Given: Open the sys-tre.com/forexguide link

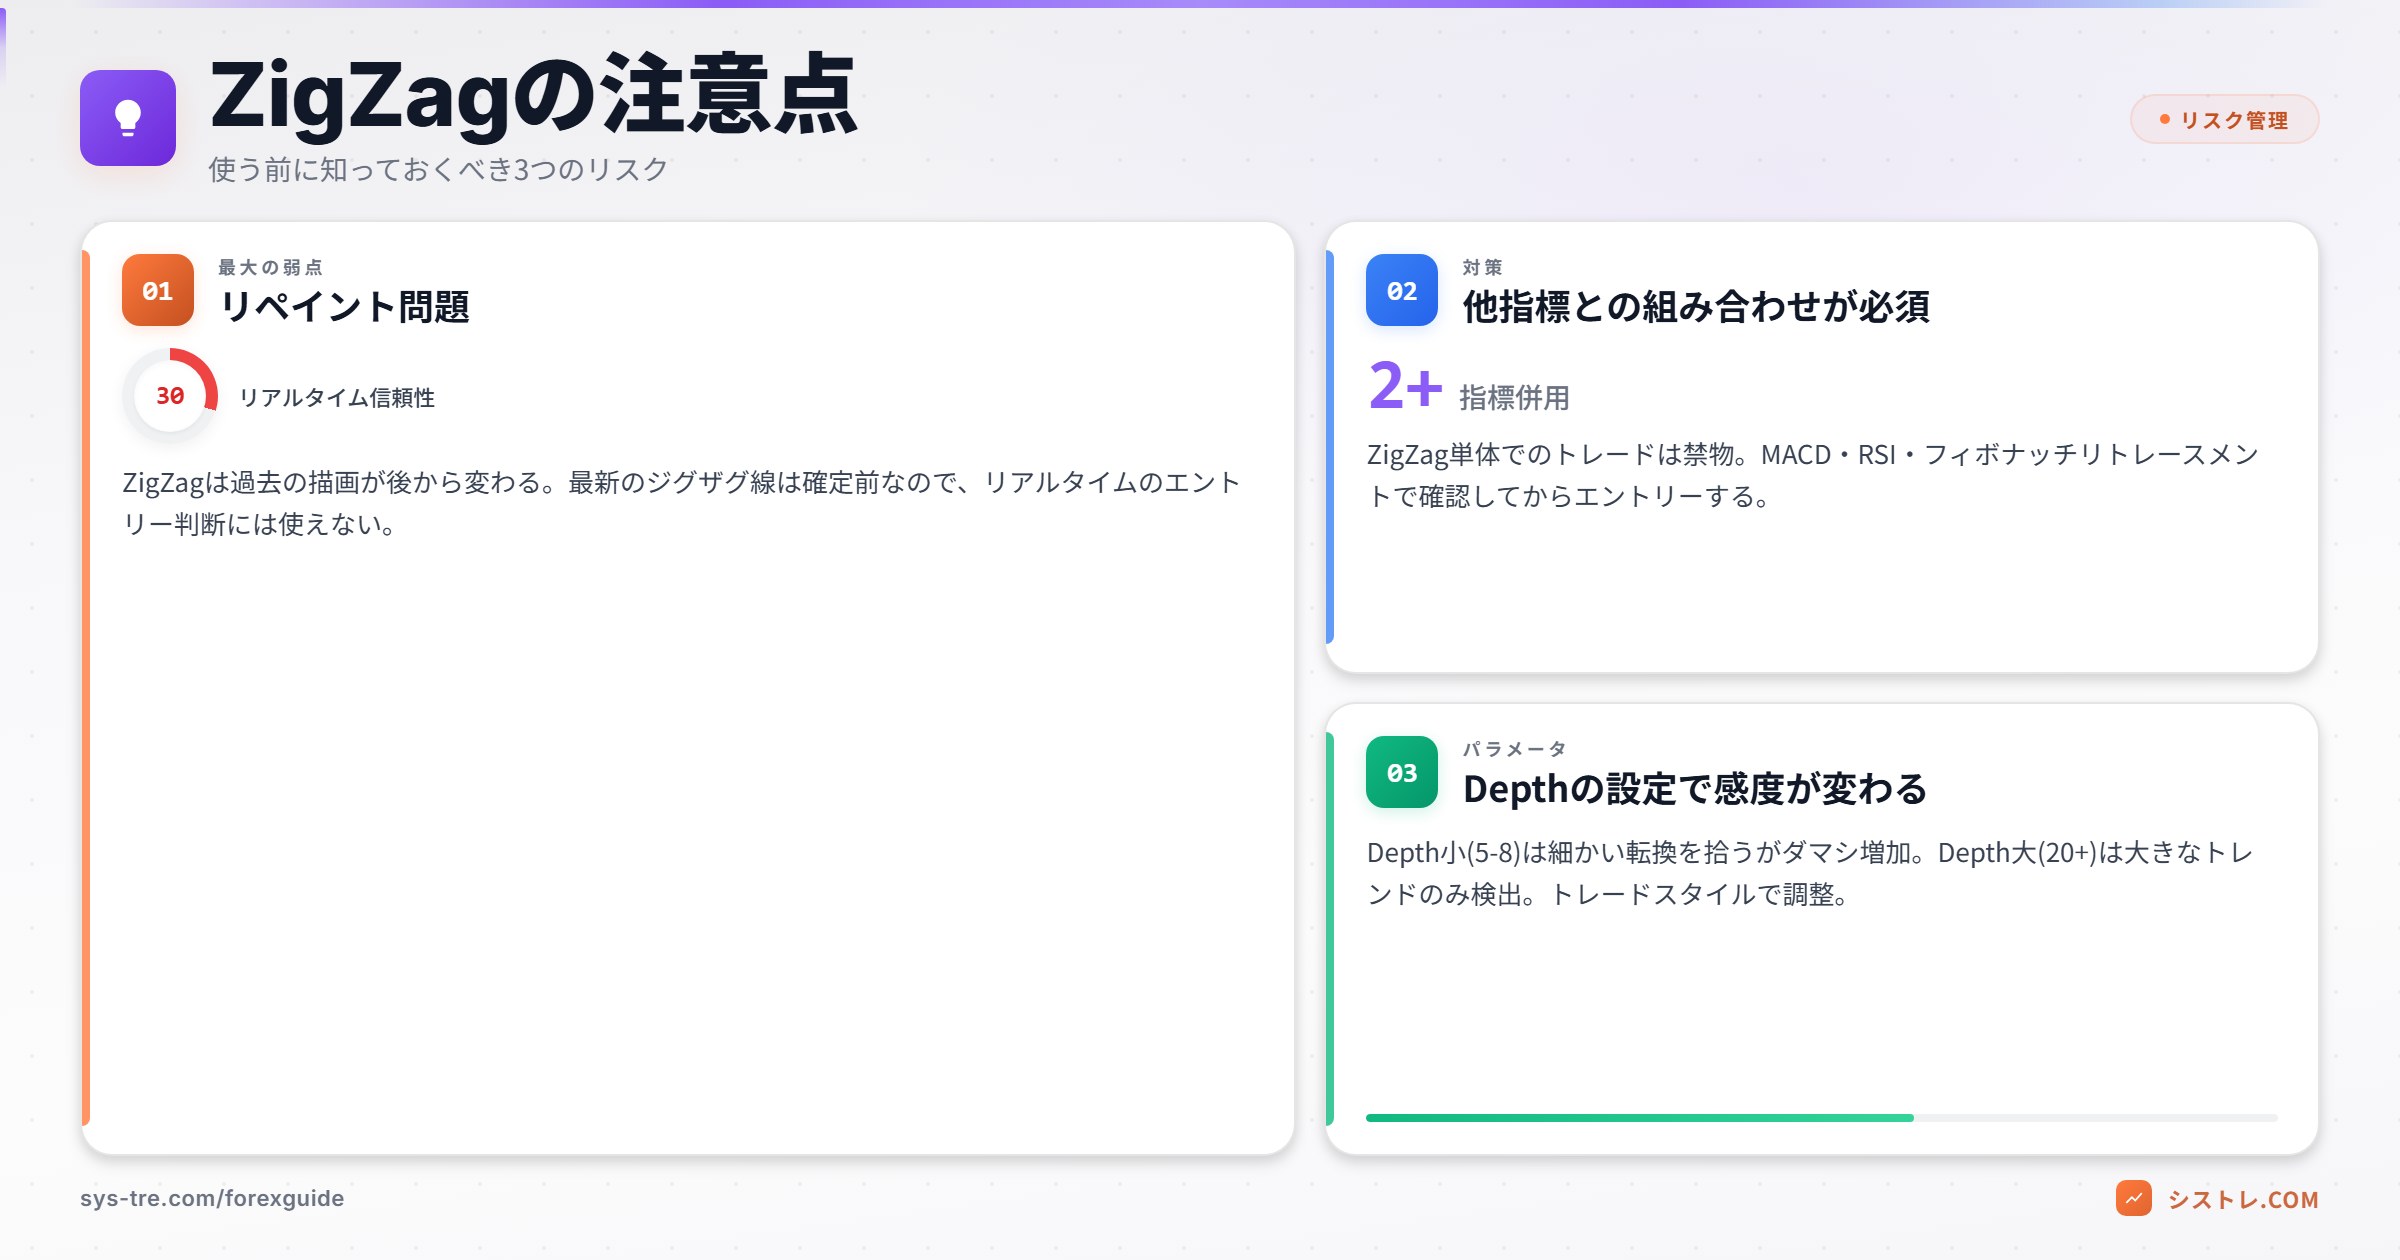Looking at the screenshot, I should (x=212, y=1197).
